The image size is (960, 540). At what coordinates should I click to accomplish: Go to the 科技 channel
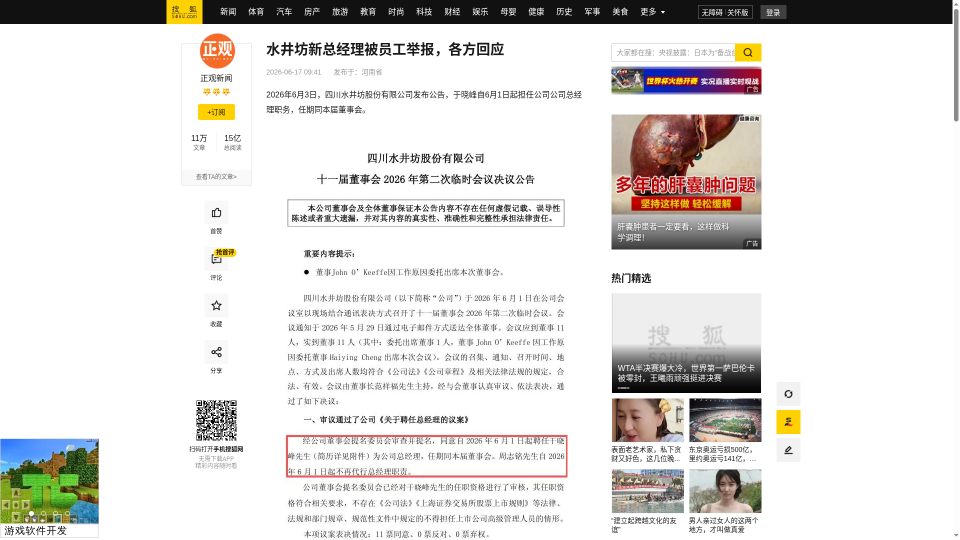pos(424,12)
